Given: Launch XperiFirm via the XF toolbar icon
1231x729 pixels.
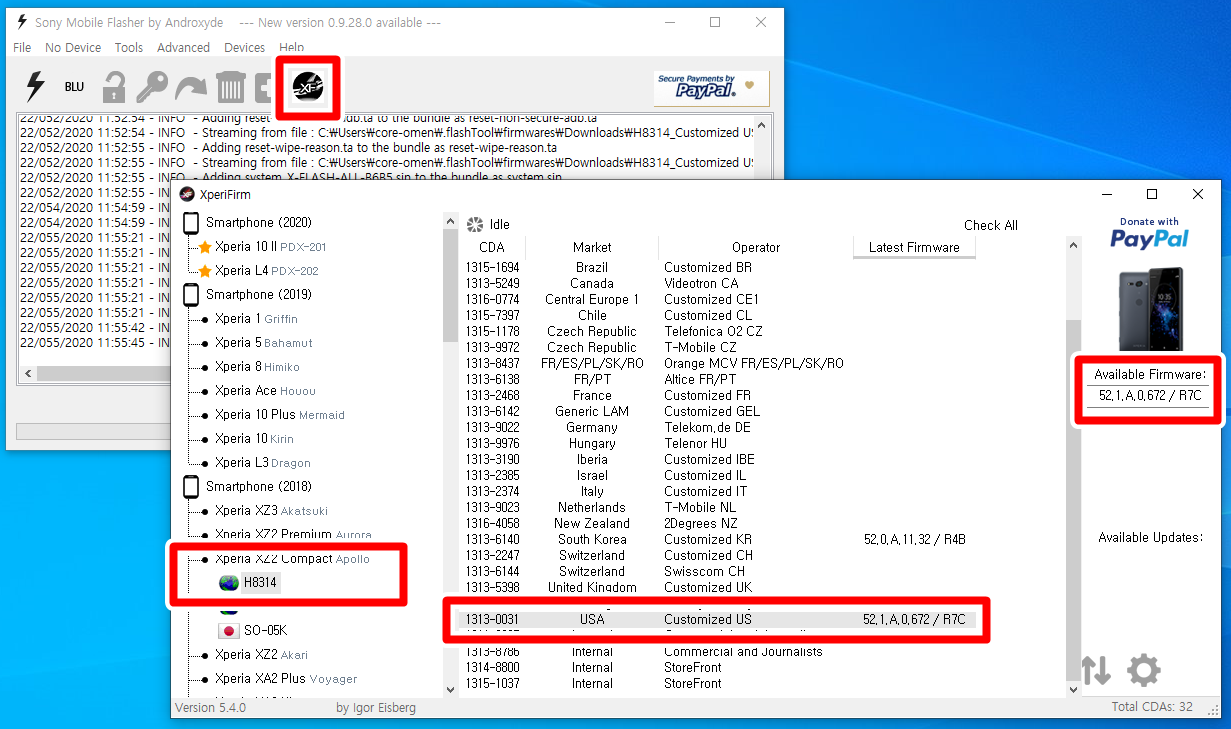Looking at the screenshot, I should point(308,89).
